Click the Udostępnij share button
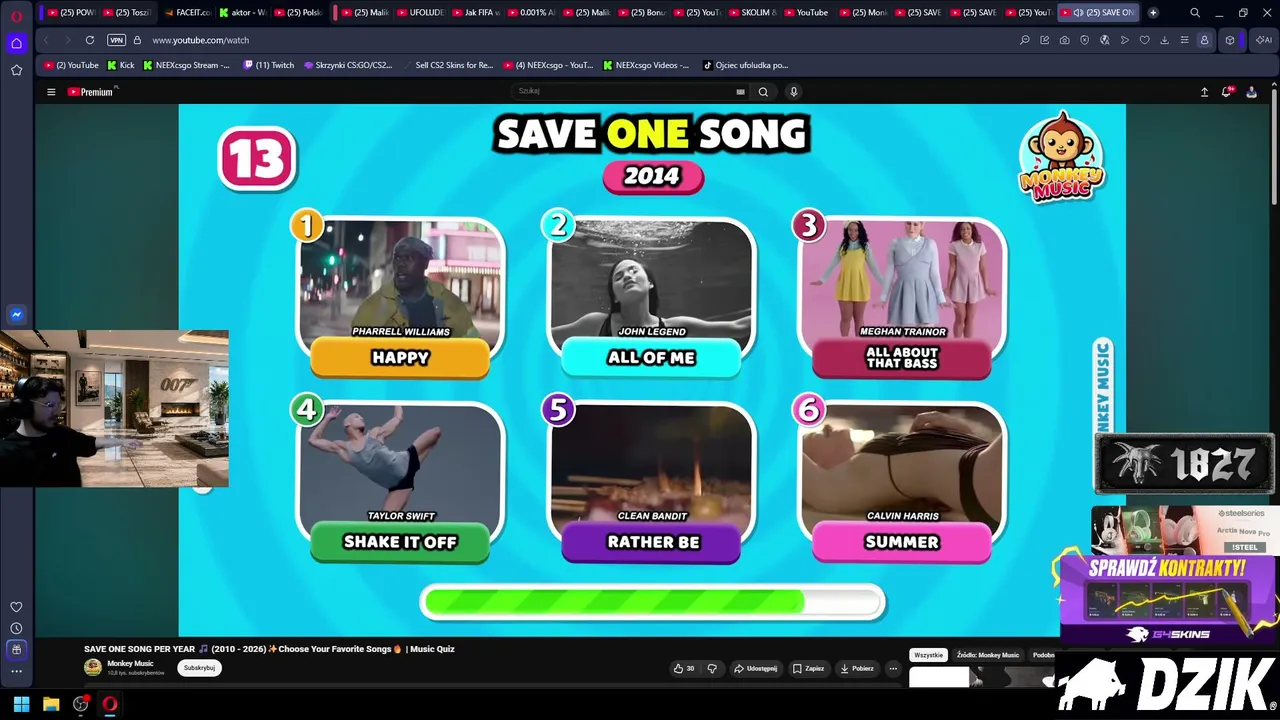This screenshot has width=1280, height=720. (755, 668)
